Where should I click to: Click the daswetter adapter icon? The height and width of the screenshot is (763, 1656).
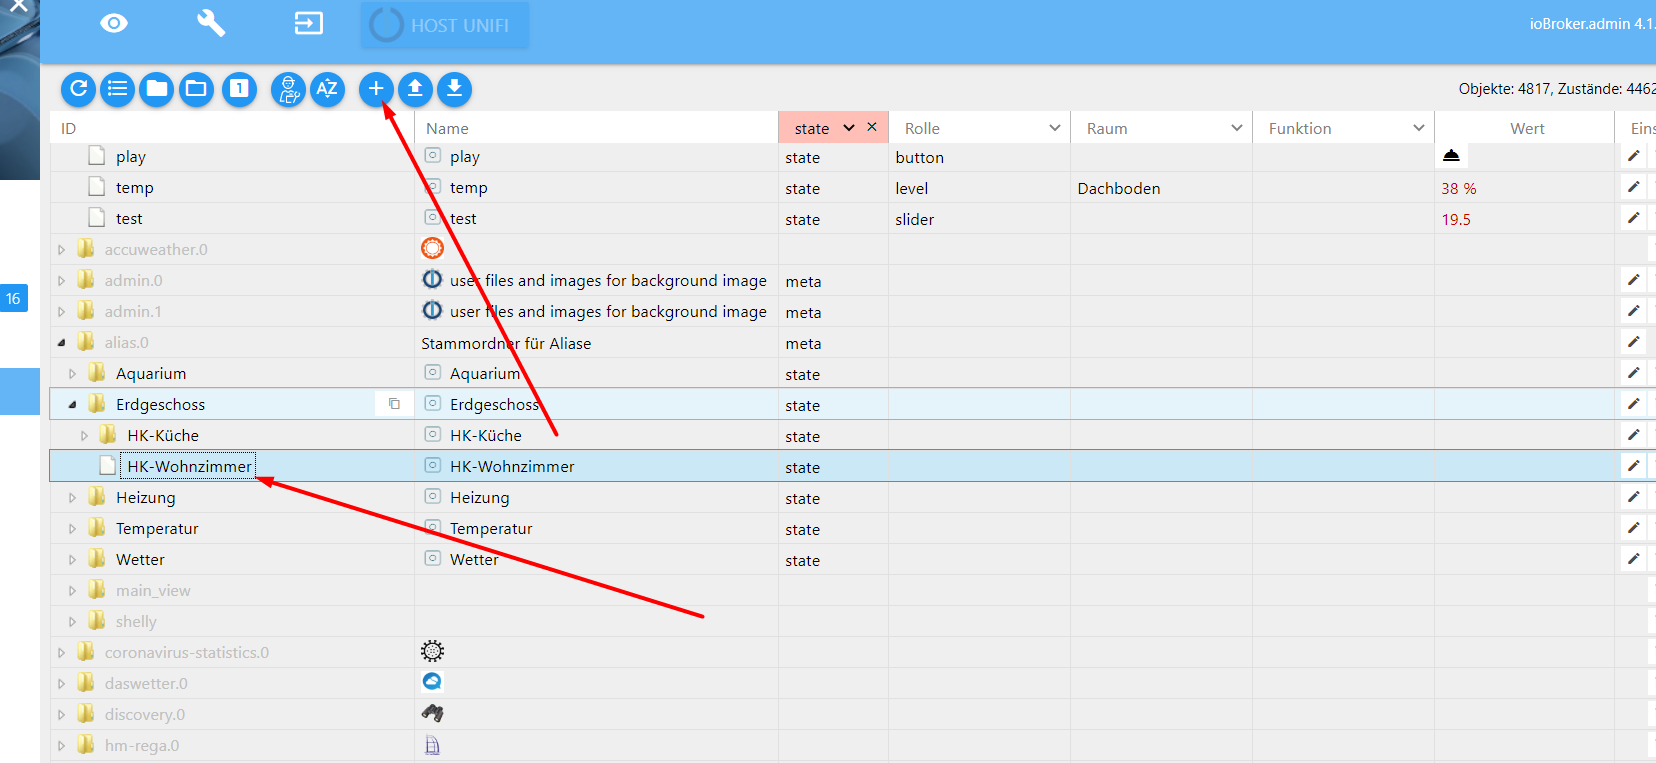[x=432, y=682]
